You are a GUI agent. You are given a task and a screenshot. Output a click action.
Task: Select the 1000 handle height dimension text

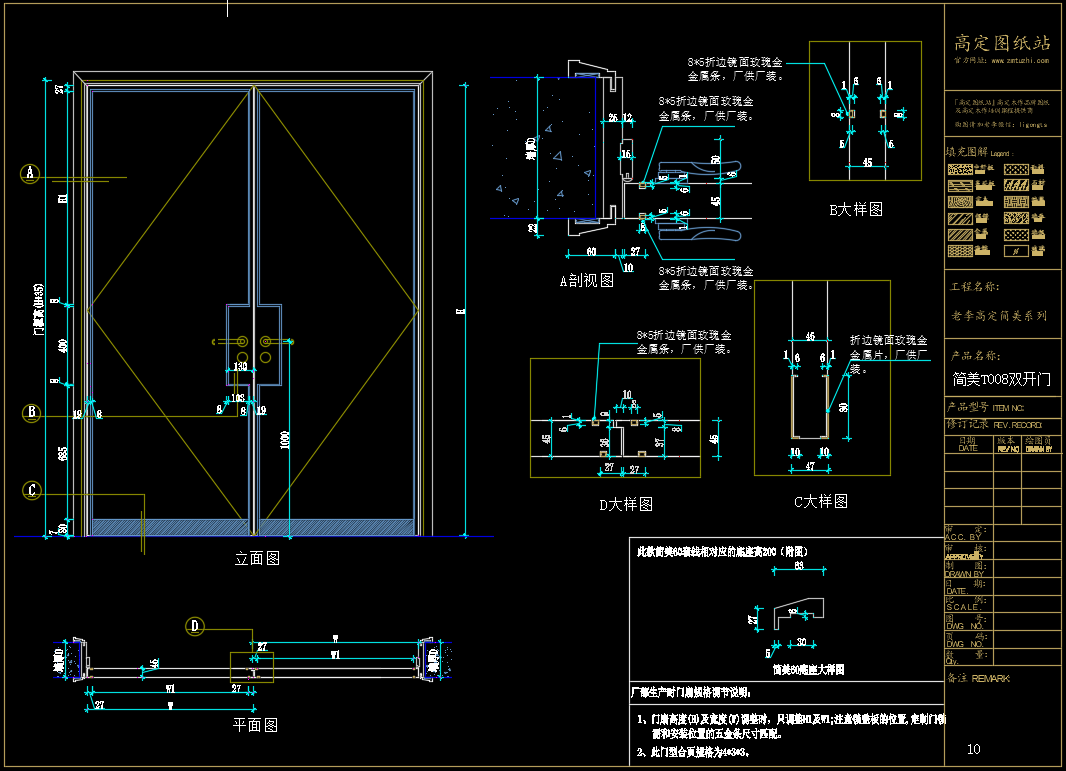point(285,442)
